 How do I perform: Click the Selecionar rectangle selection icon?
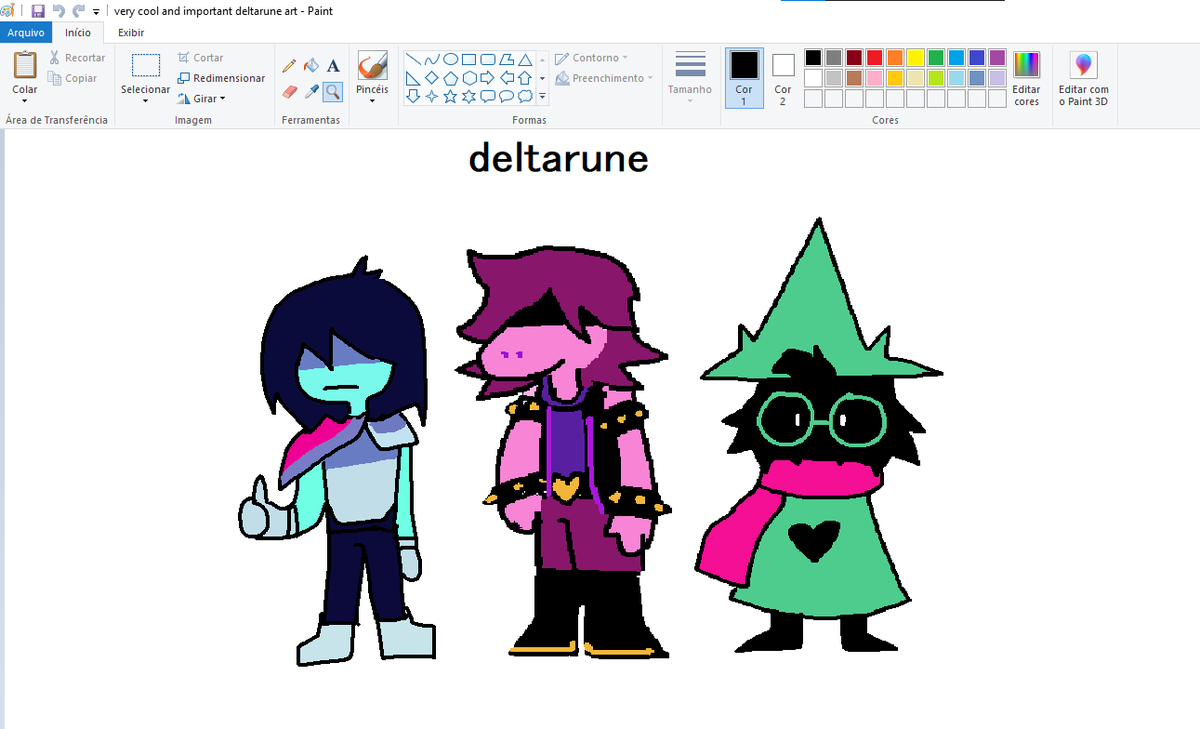pyautogui.click(x=146, y=66)
